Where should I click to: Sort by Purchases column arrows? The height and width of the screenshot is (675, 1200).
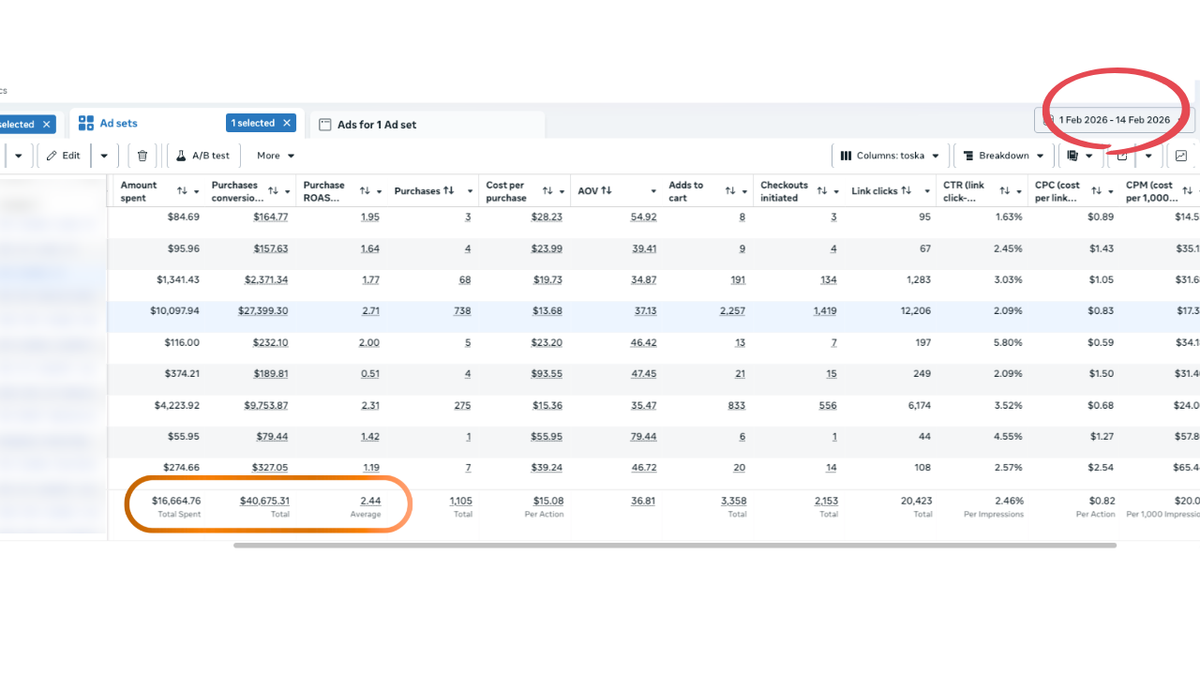(448, 191)
